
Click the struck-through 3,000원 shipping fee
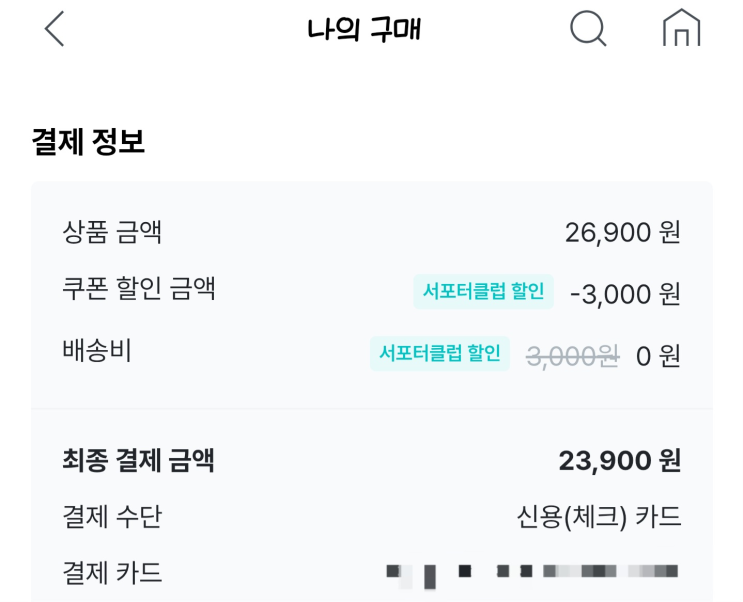pos(573,355)
